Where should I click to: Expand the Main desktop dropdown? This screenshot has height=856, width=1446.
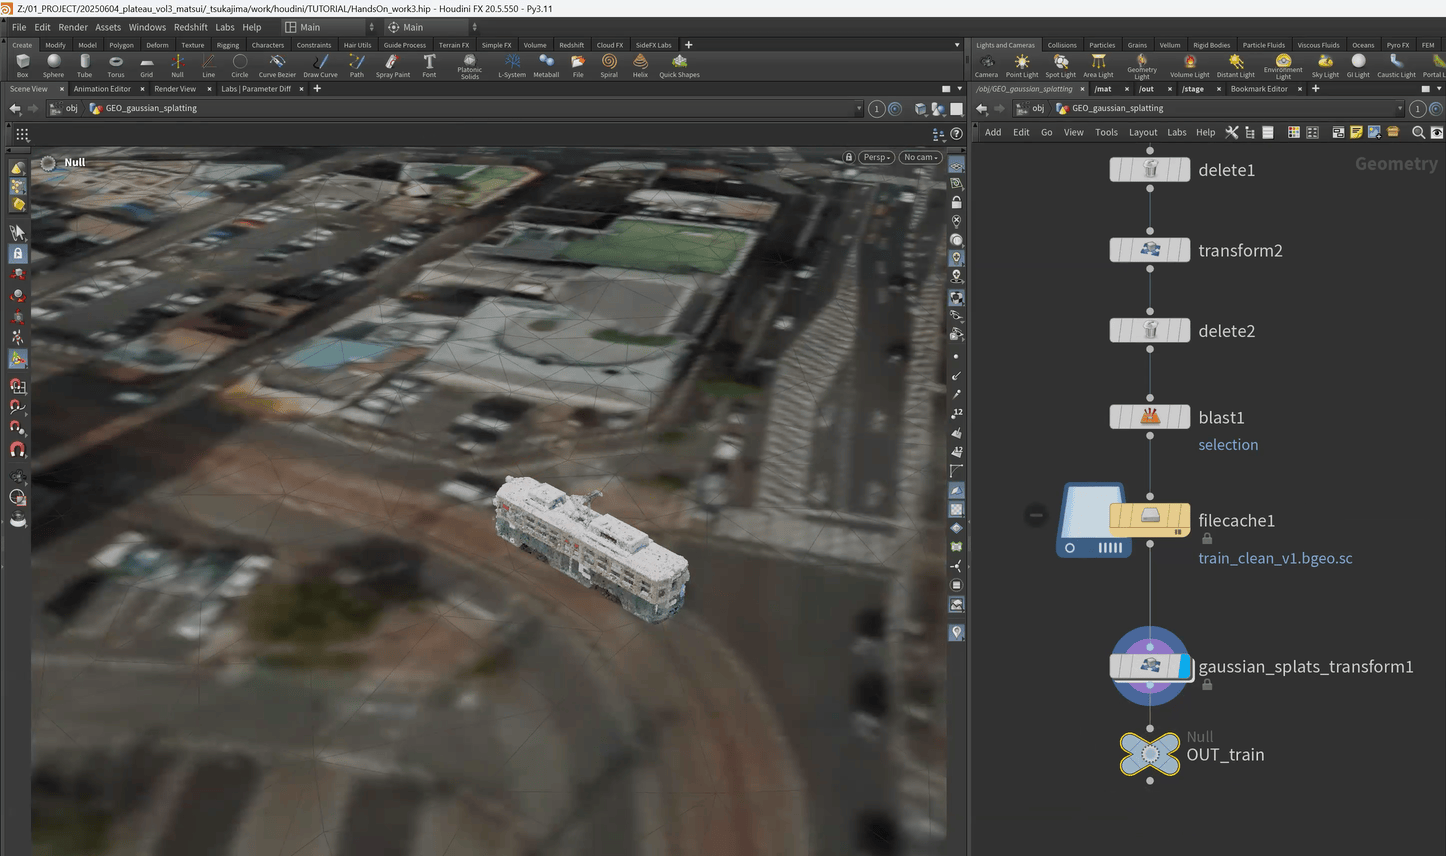(329, 27)
